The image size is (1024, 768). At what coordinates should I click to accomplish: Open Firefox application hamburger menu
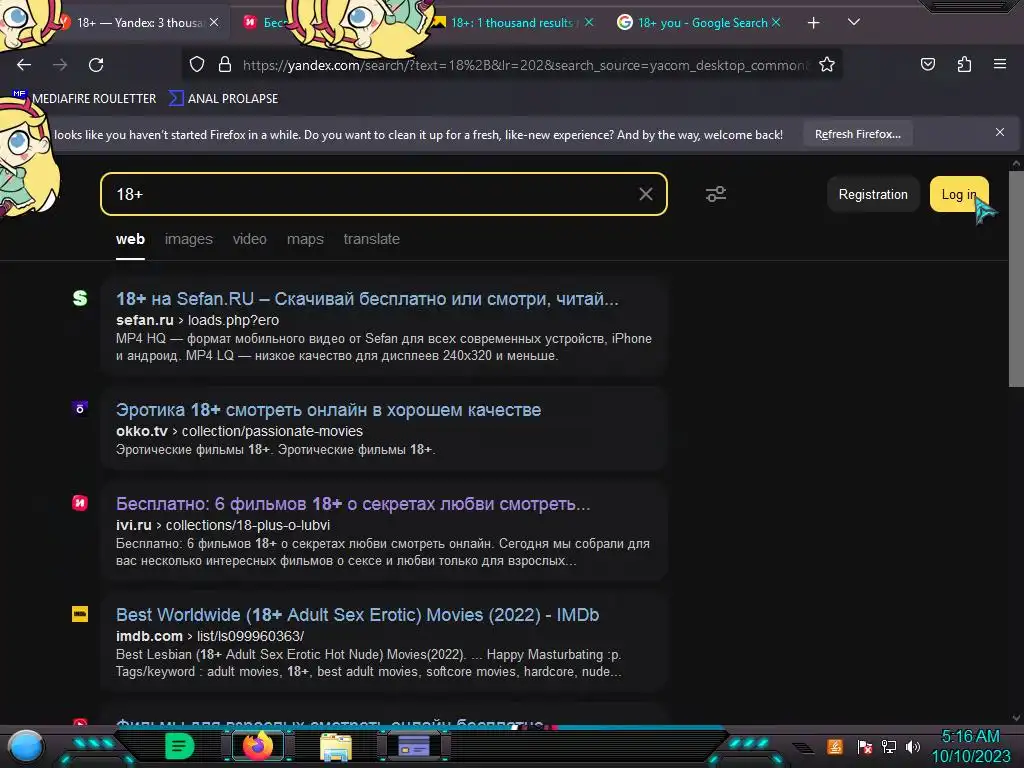[1000, 64]
